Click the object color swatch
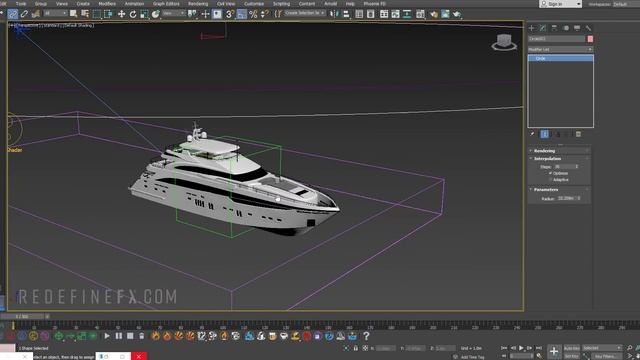640x360 pixels. (590, 39)
